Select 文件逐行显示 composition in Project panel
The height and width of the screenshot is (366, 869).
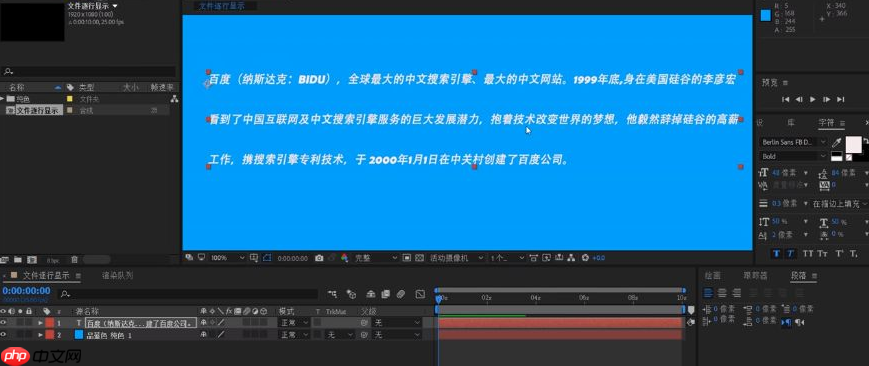pyautogui.click(x=37, y=110)
